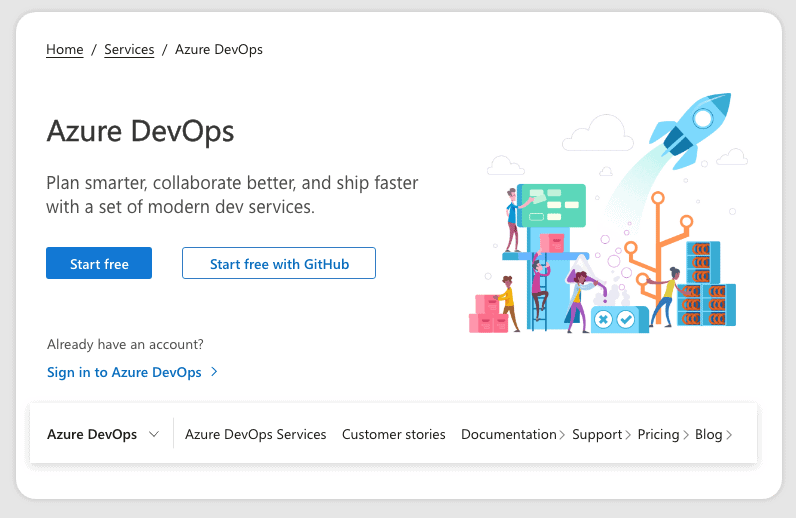Click the chevron next to Pricing
Viewport: 796px width, 518px height.
tap(686, 435)
